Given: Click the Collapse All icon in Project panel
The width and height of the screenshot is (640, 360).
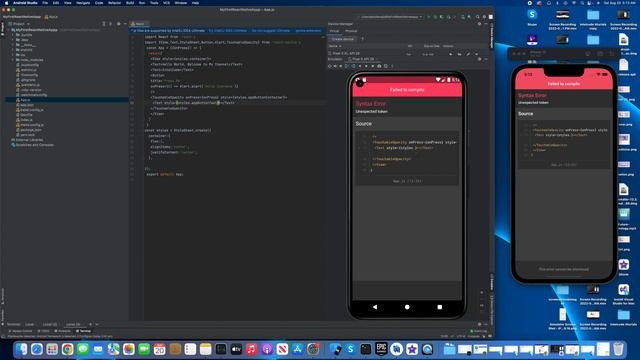Looking at the screenshot, I should point(110,24).
